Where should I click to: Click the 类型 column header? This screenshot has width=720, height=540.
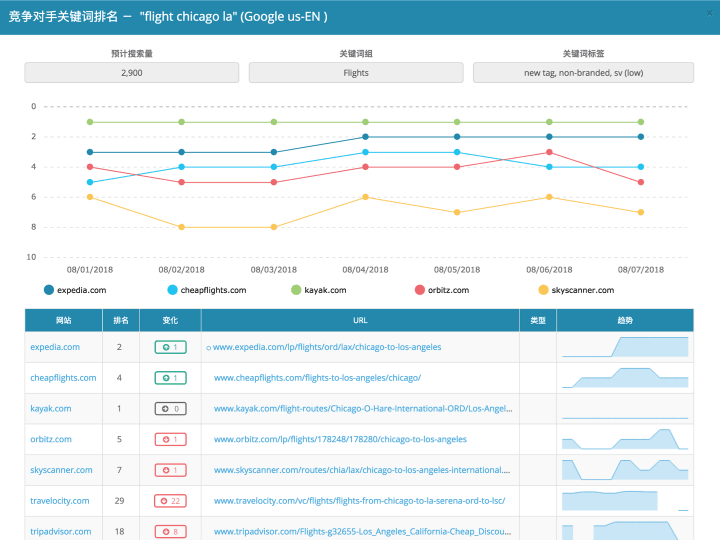click(538, 321)
